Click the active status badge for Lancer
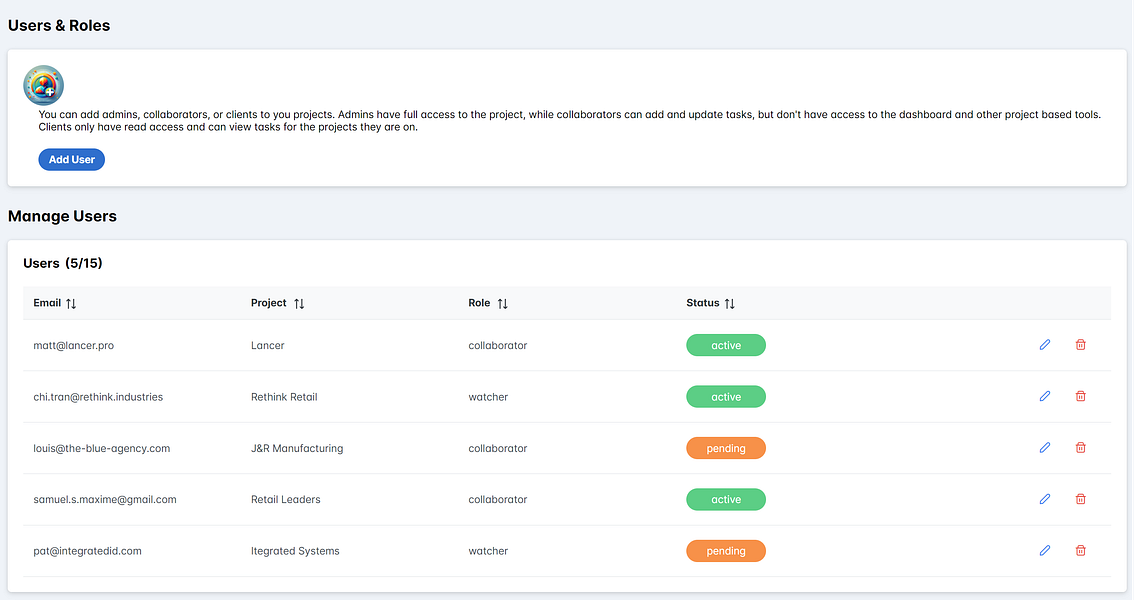 (x=726, y=346)
